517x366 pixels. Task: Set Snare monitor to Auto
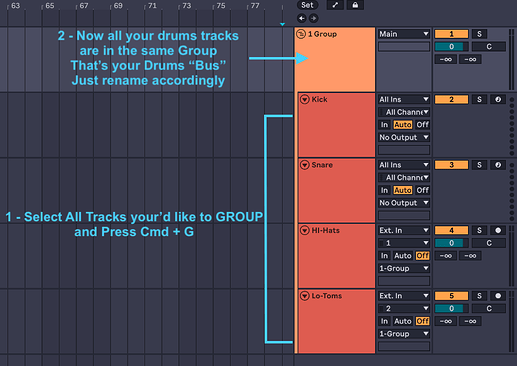tap(403, 190)
